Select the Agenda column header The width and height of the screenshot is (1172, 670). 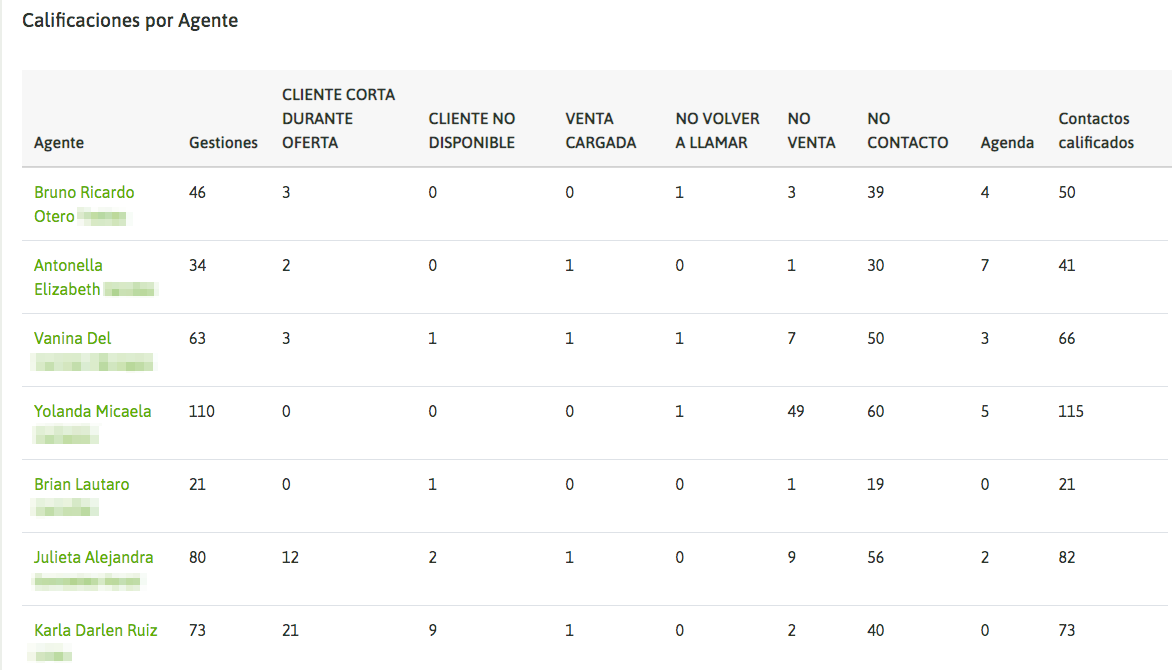pyautogui.click(x=1007, y=143)
